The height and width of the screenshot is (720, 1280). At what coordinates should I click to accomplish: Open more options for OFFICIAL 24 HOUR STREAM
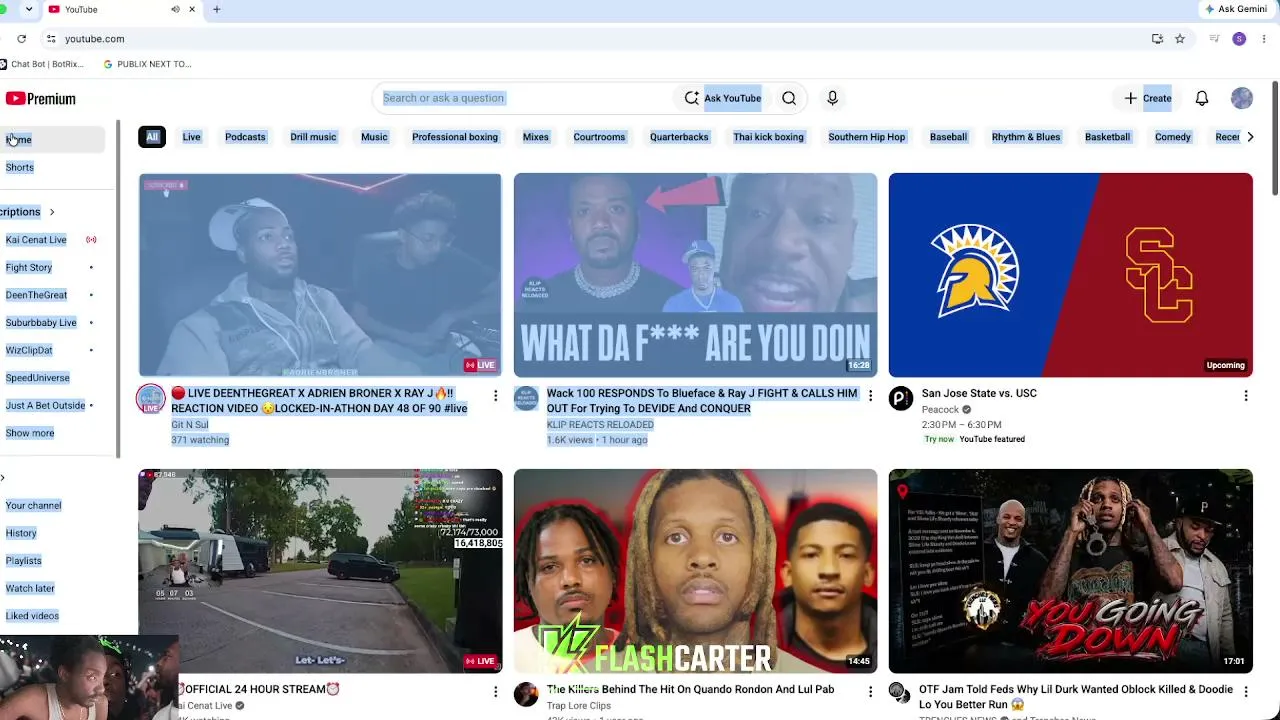click(495, 692)
